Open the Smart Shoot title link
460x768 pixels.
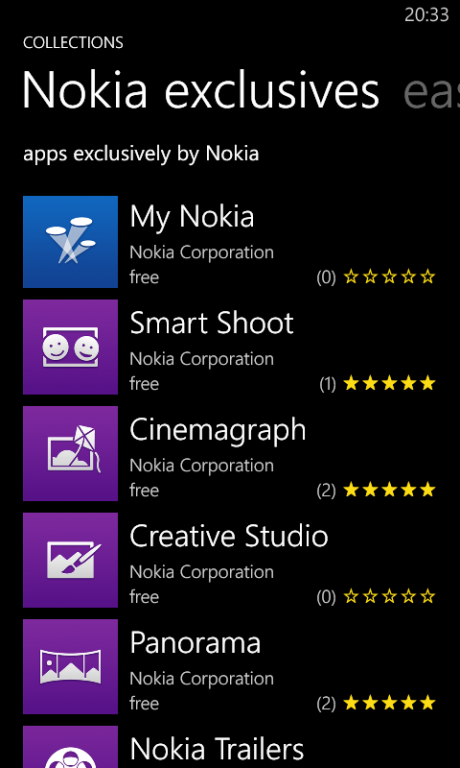(x=212, y=323)
